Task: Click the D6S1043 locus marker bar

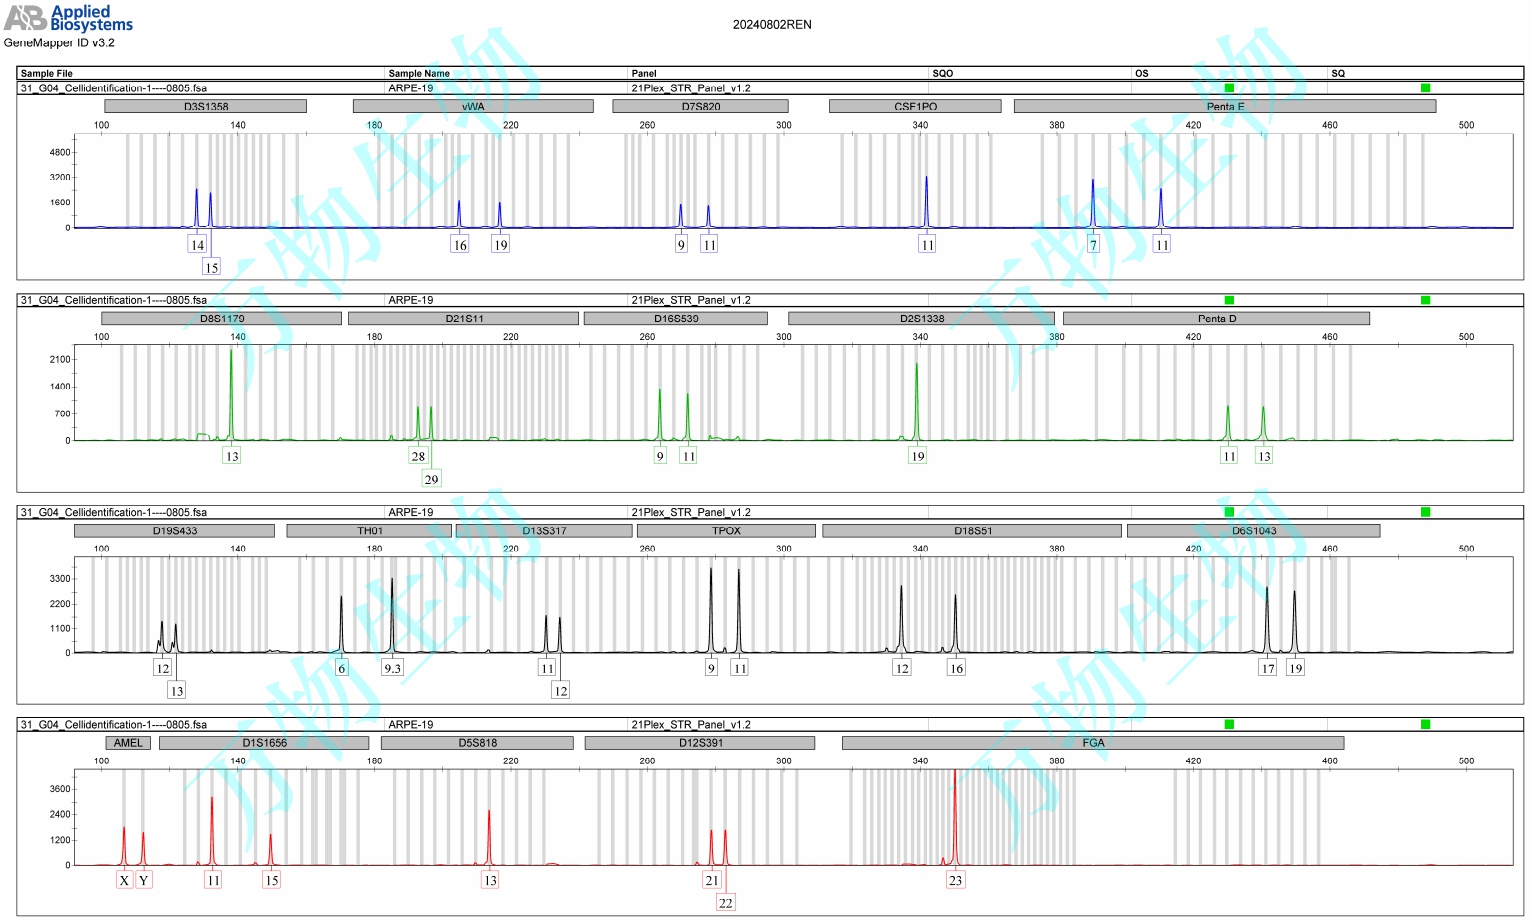Action: click(1253, 531)
